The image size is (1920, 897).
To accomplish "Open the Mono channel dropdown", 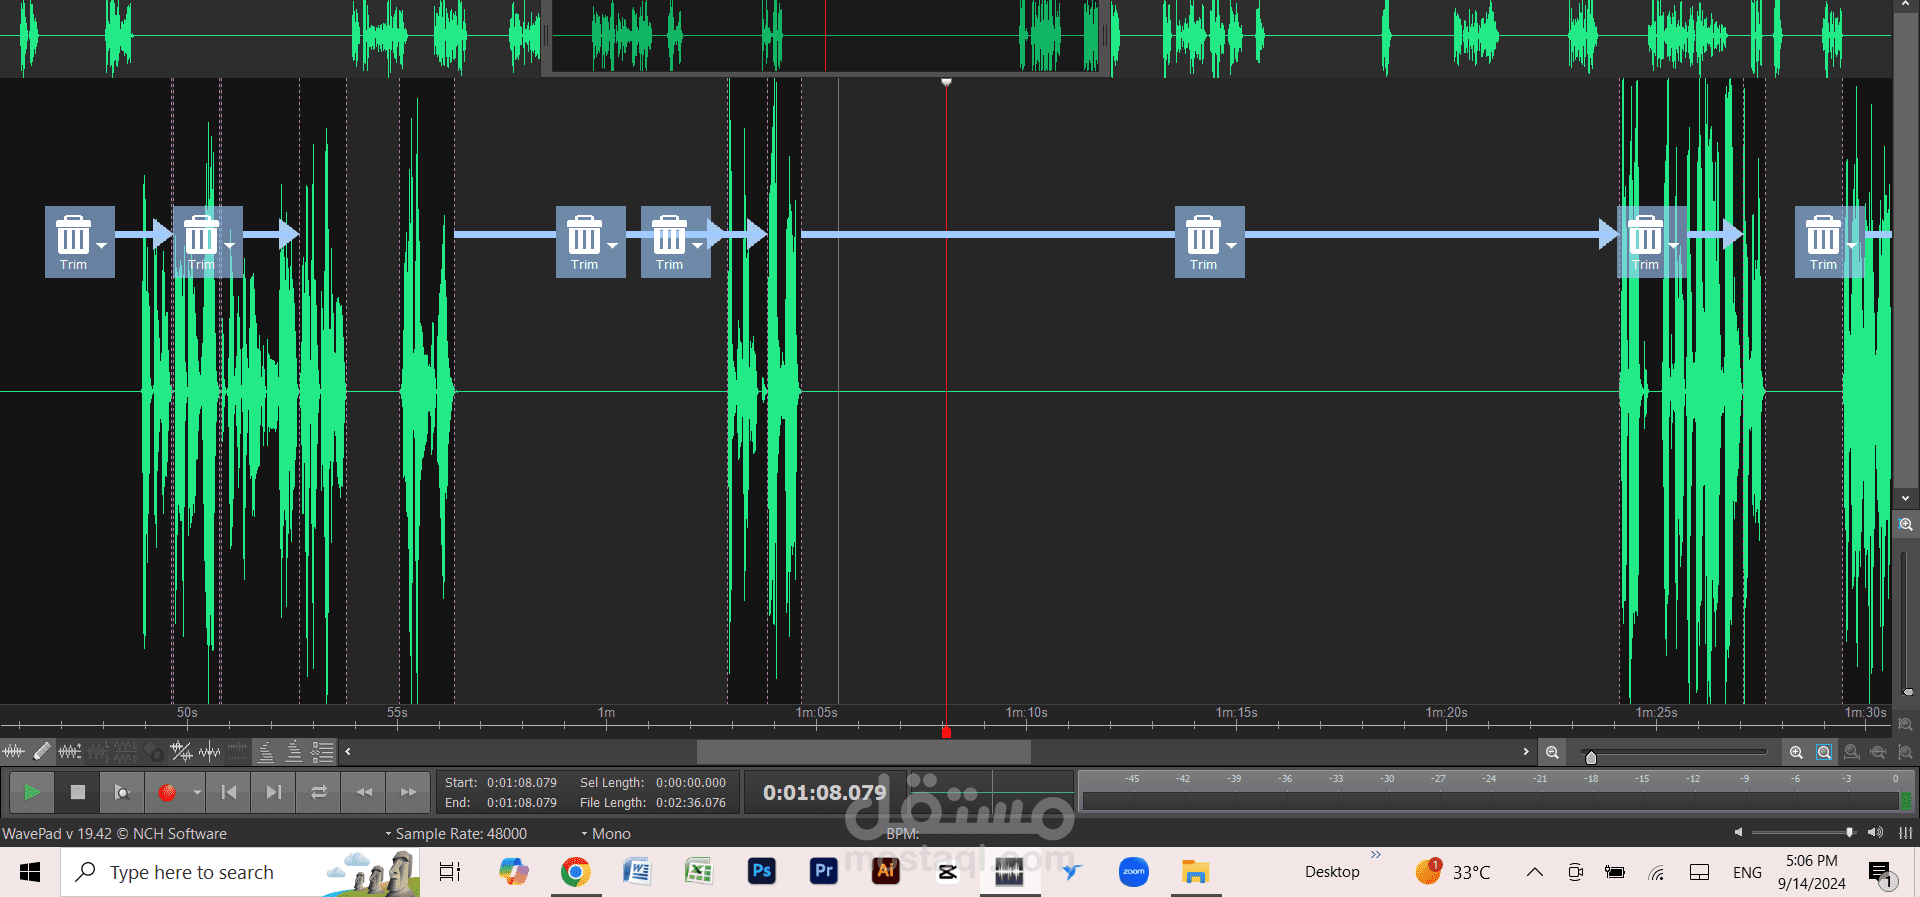I will tap(606, 833).
